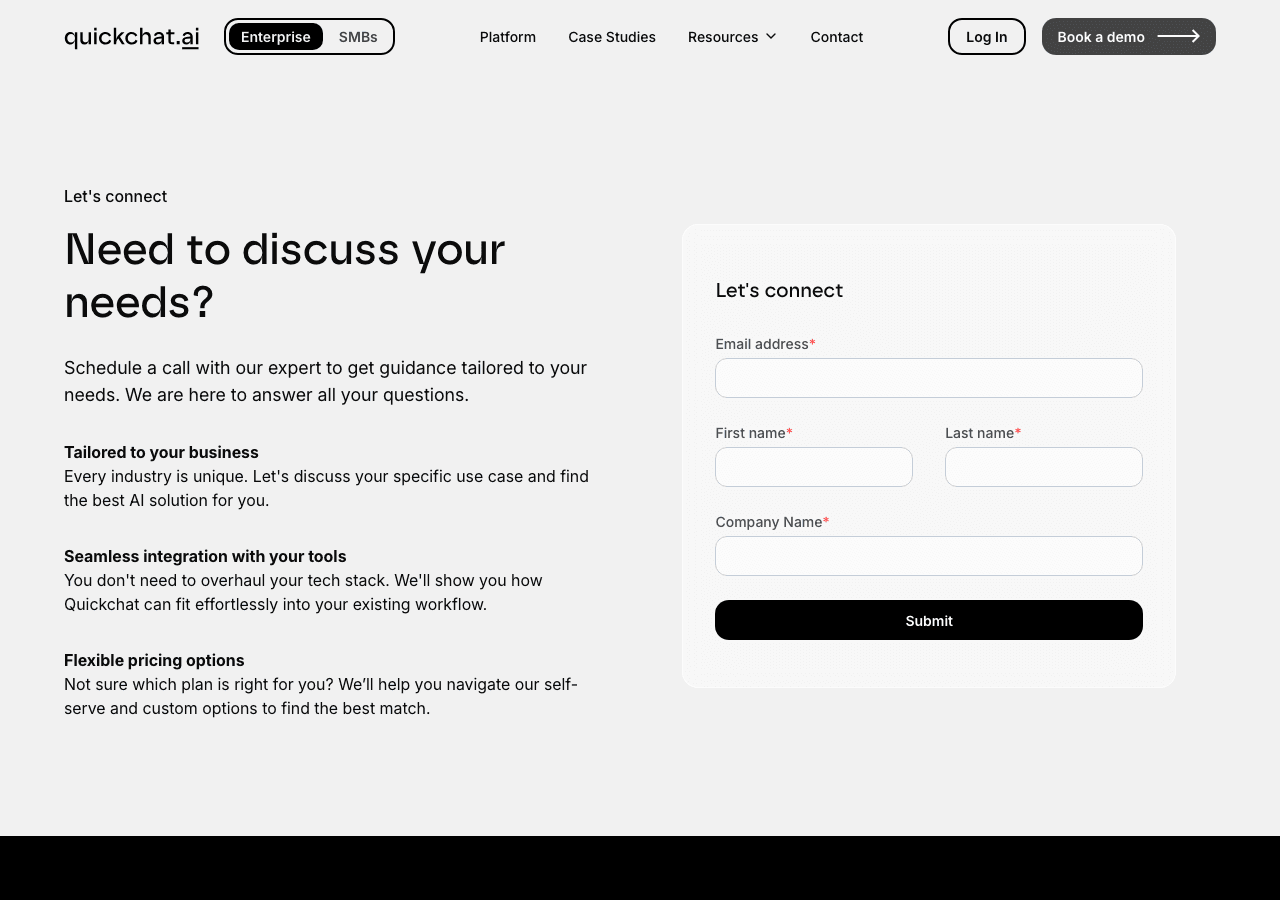Focus the Company Name field

[x=929, y=556]
